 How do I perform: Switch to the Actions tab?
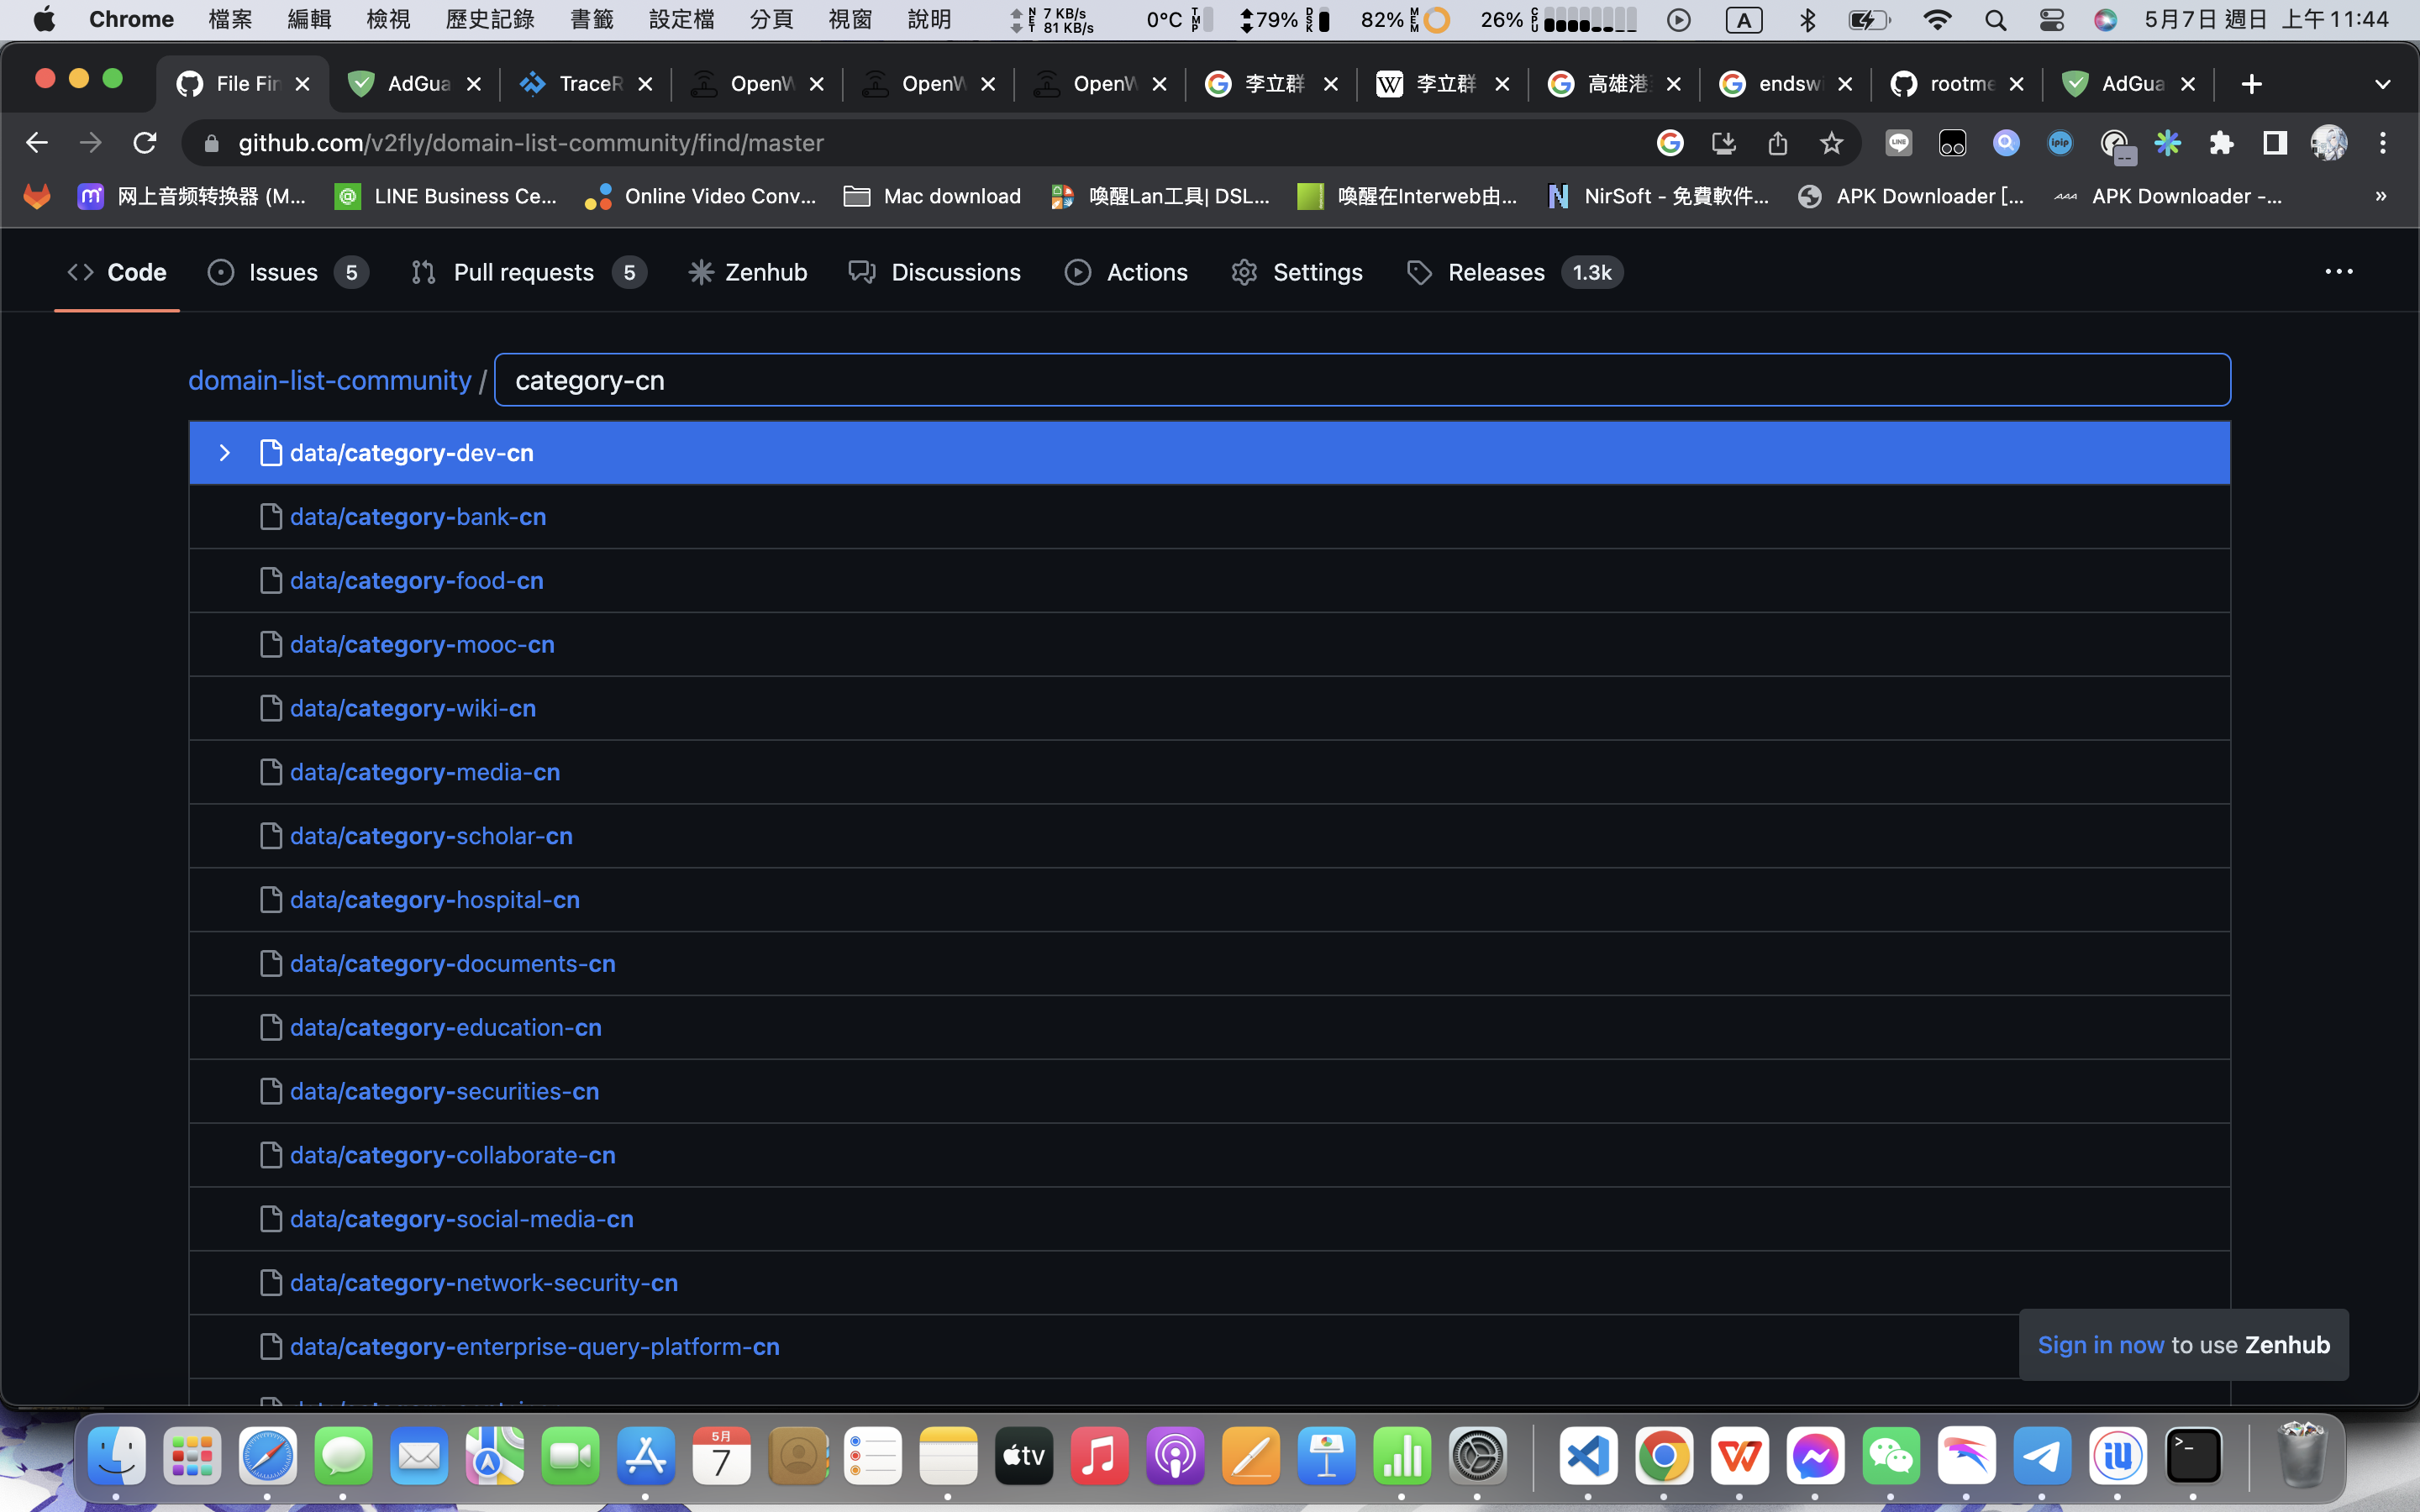[1146, 272]
